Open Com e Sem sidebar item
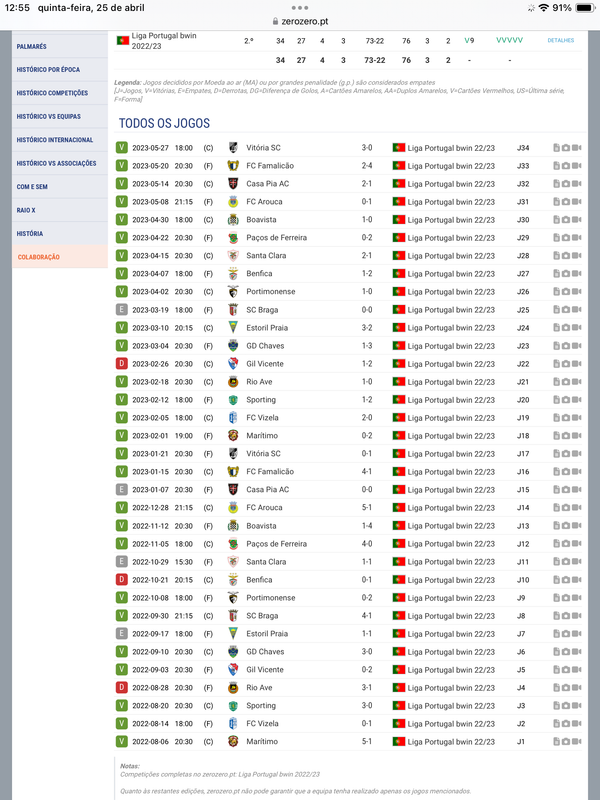 coord(60,187)
